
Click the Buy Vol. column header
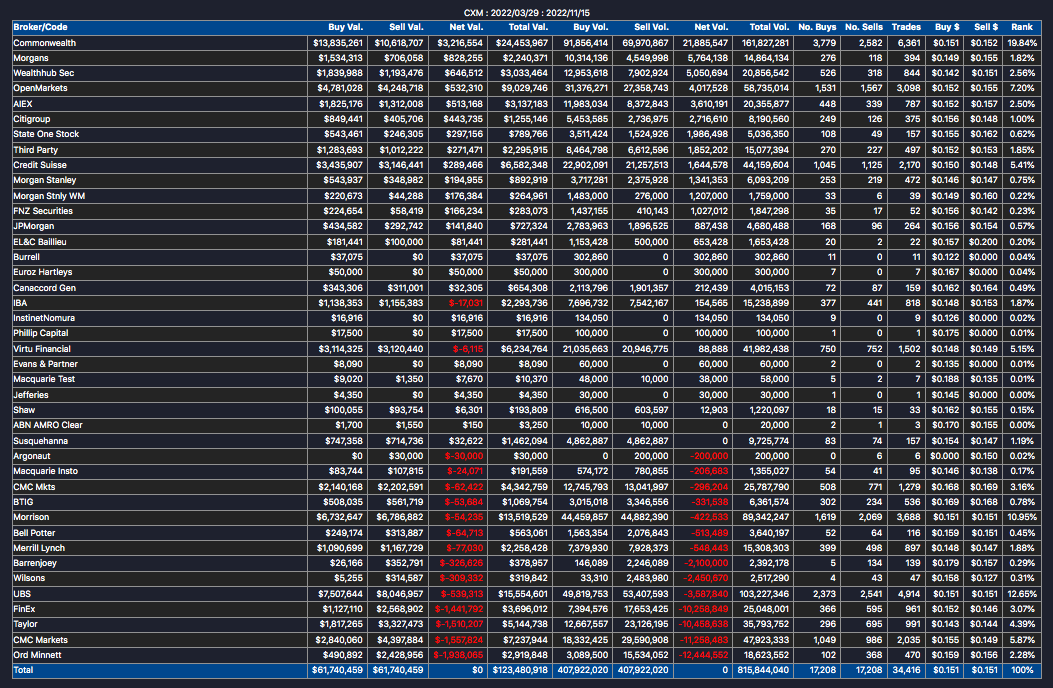point(590,27)
